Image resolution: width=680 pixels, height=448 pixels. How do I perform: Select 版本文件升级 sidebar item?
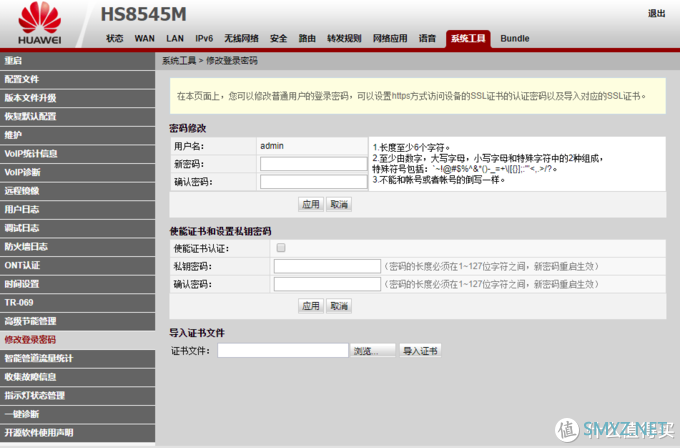click(77, 98)
